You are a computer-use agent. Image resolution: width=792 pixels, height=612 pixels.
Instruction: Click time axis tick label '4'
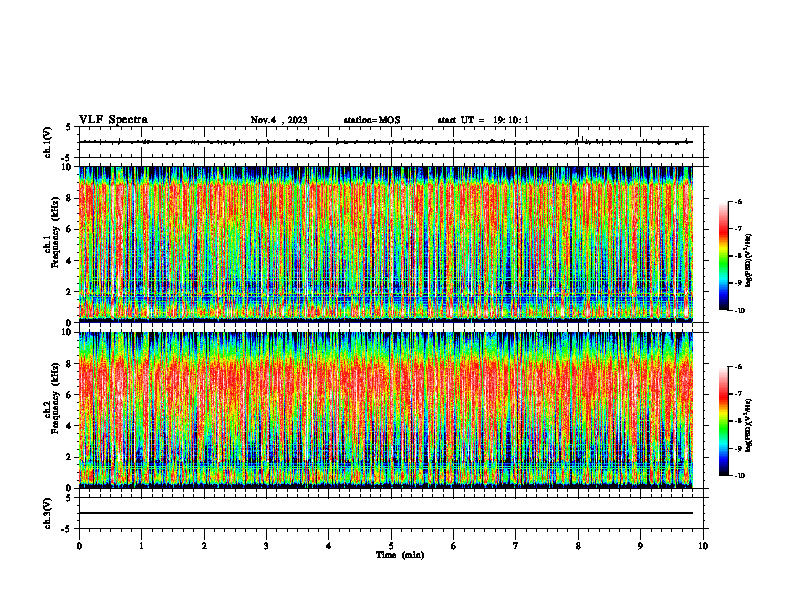coord(329,546)
